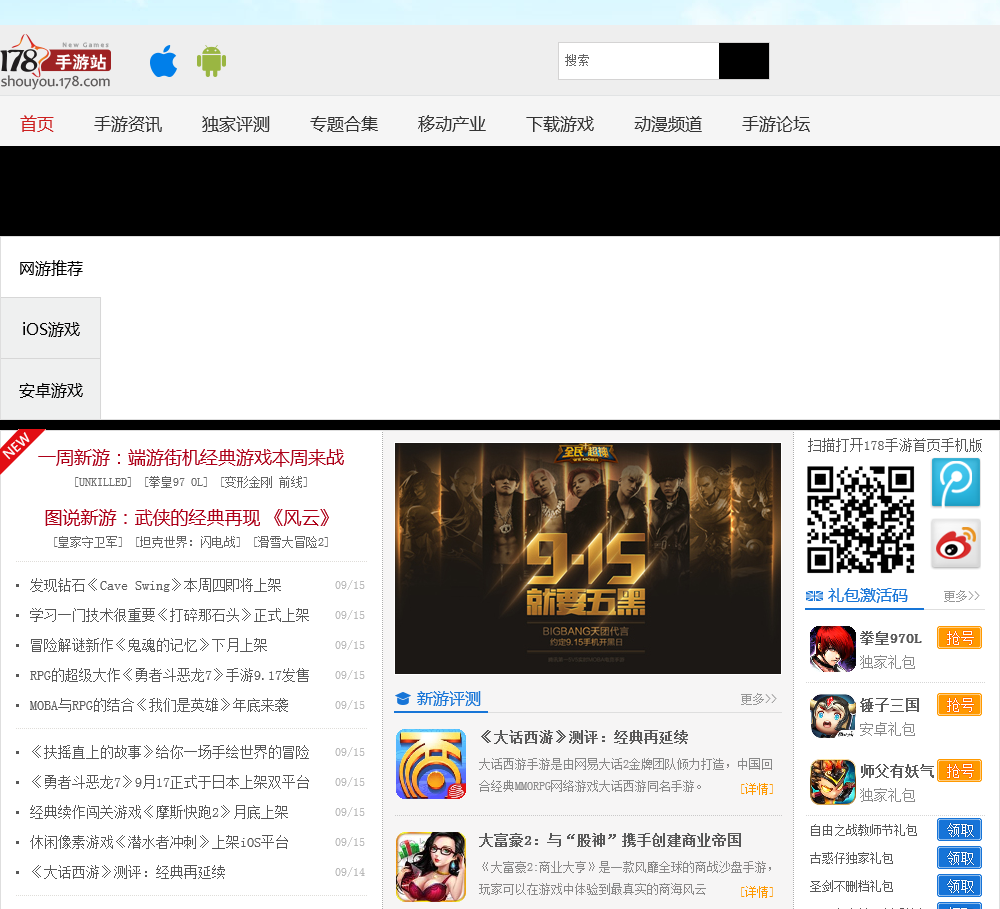Click the 大富豪2 game icon

(431, 866)
